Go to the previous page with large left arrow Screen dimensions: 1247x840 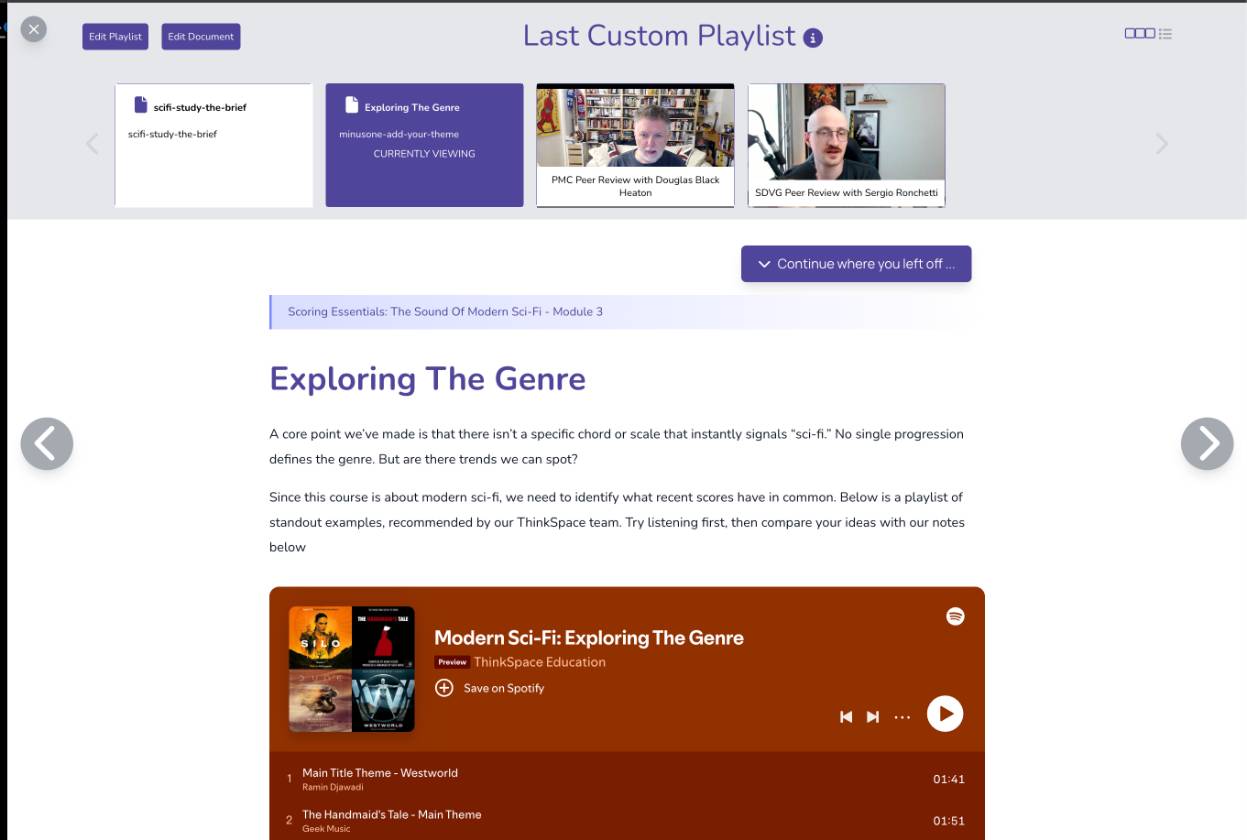(47, 443)
